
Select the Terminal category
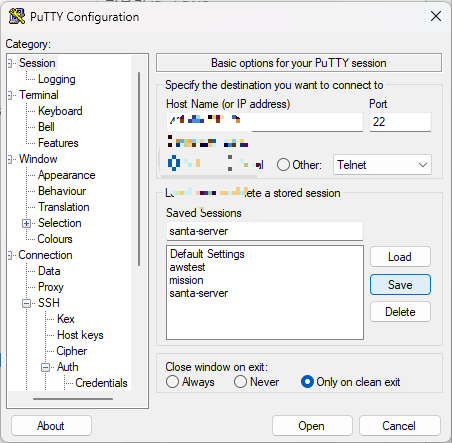39,95
